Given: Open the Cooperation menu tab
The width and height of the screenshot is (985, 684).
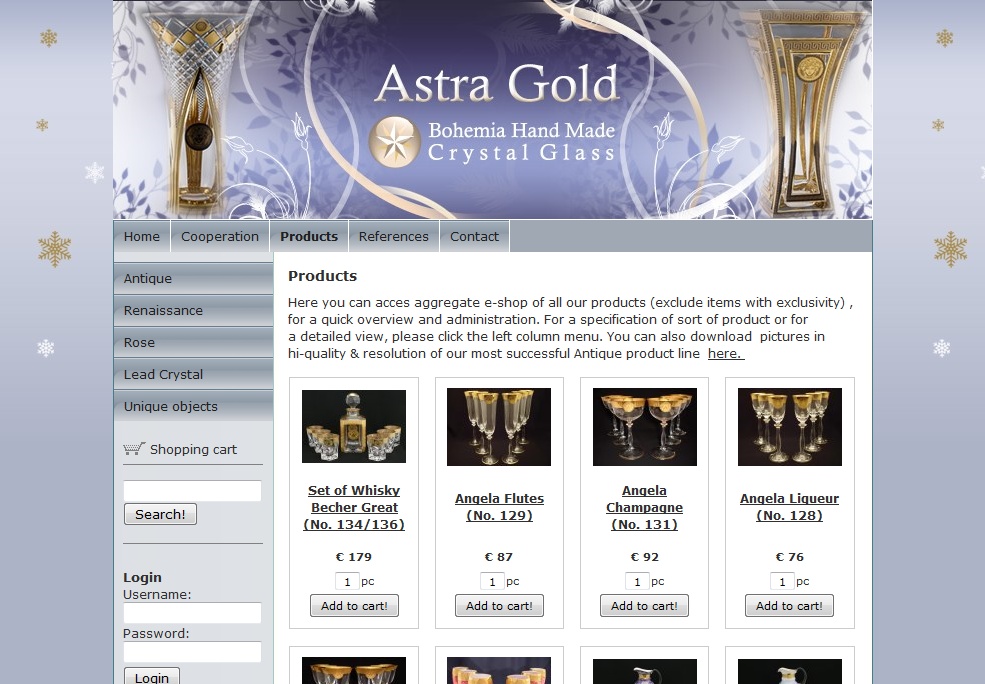Looking at the screenshot, I should 220,236.
